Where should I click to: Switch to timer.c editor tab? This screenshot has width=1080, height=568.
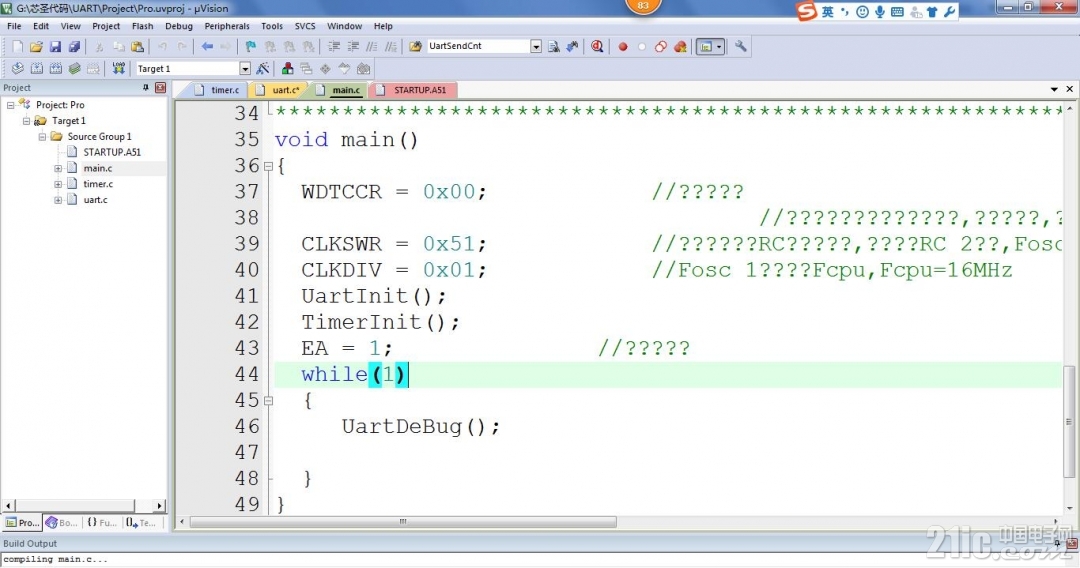pos(218,90)
